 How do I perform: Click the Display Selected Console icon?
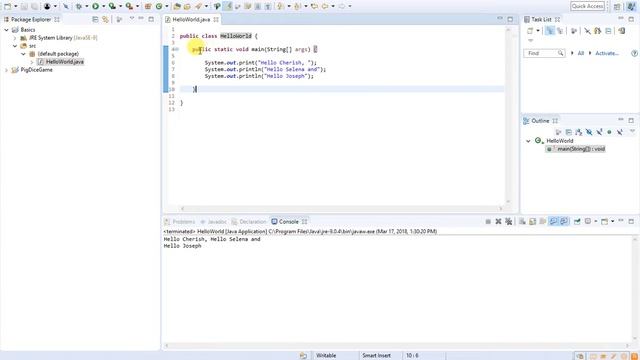coord(588,221)
